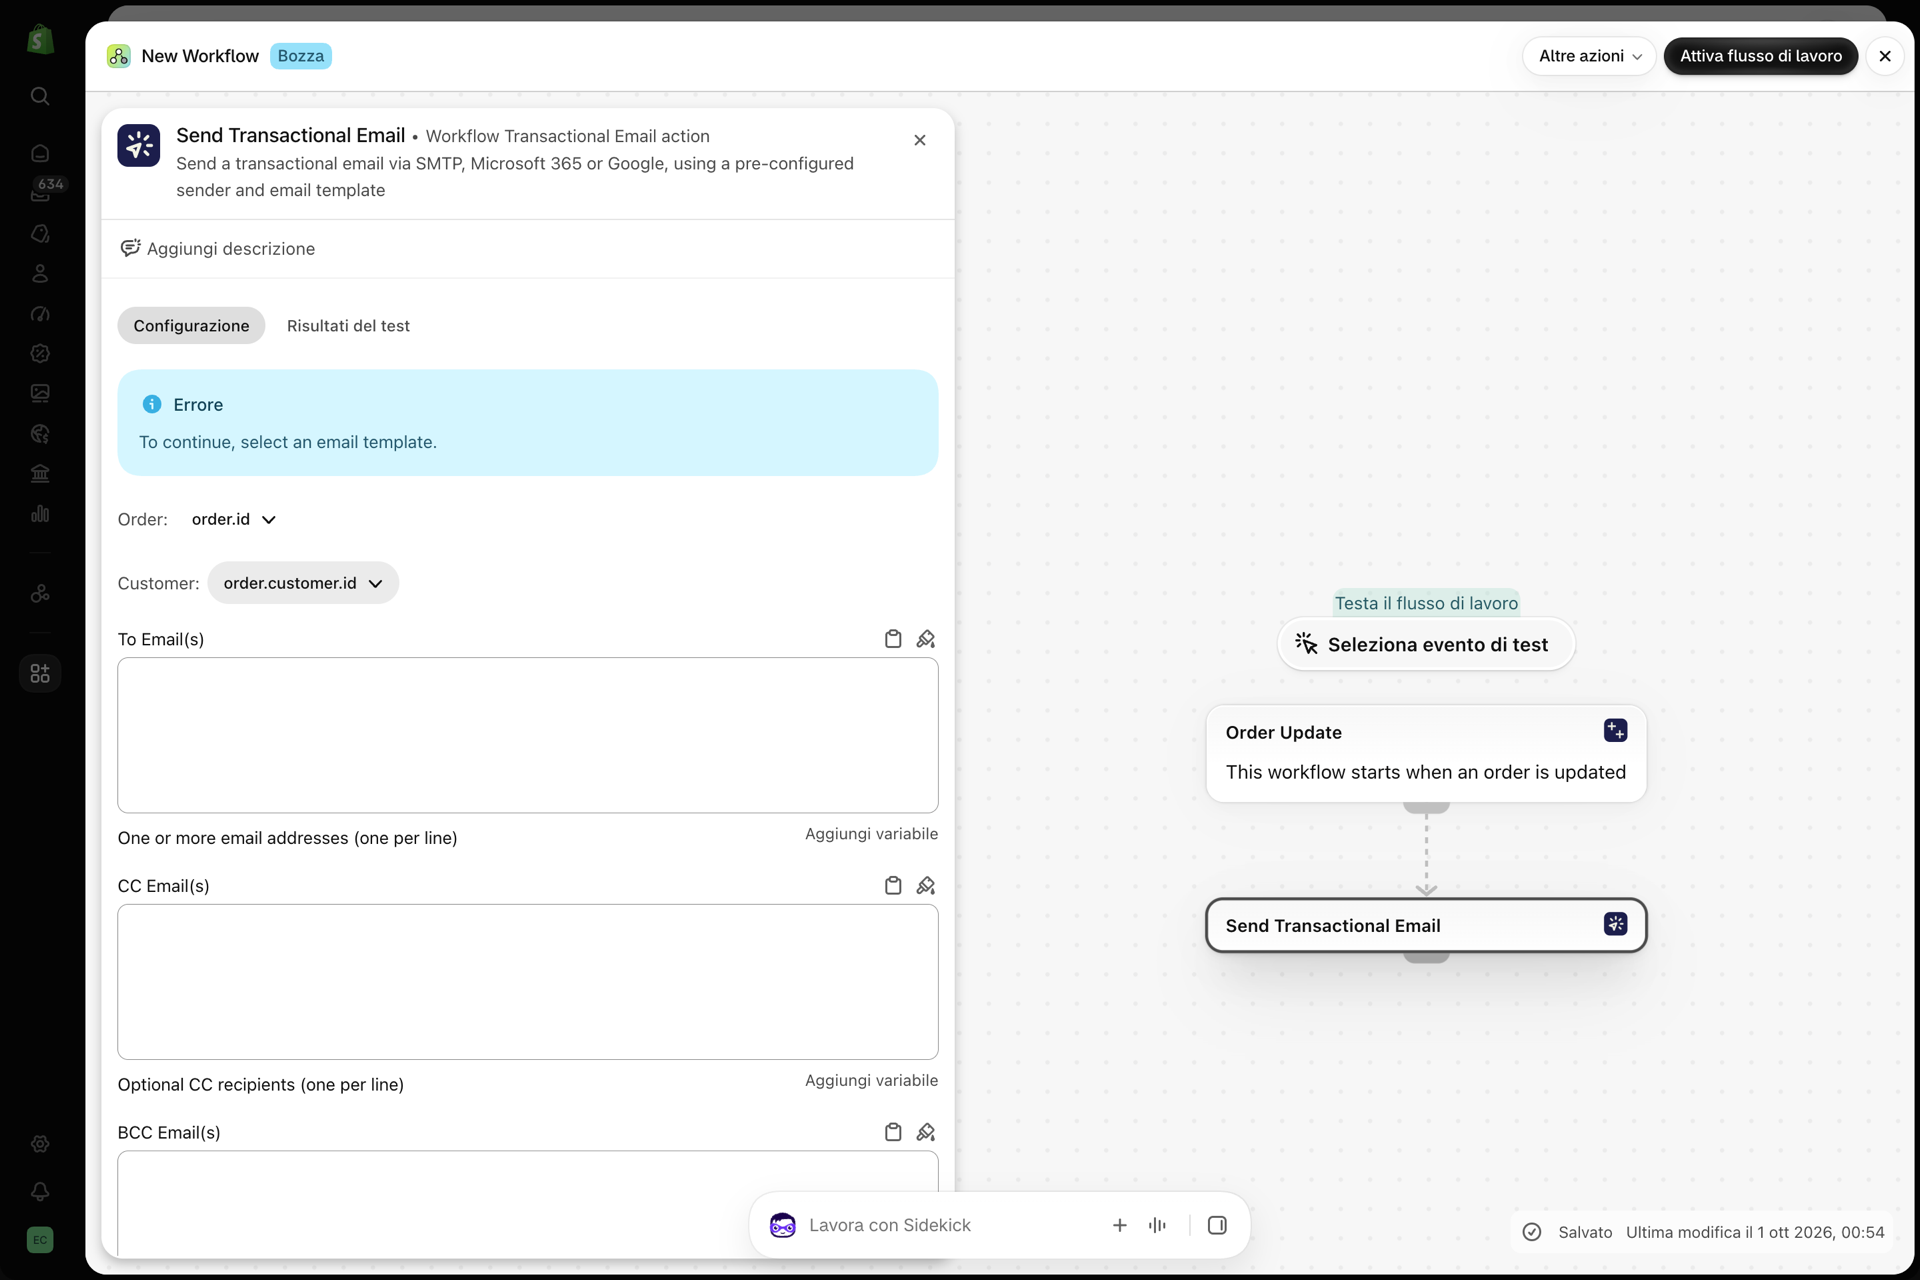The image size is (1920, 1280).
Task: Open Shopify home logo in sidebar
Action: [40, 40]
